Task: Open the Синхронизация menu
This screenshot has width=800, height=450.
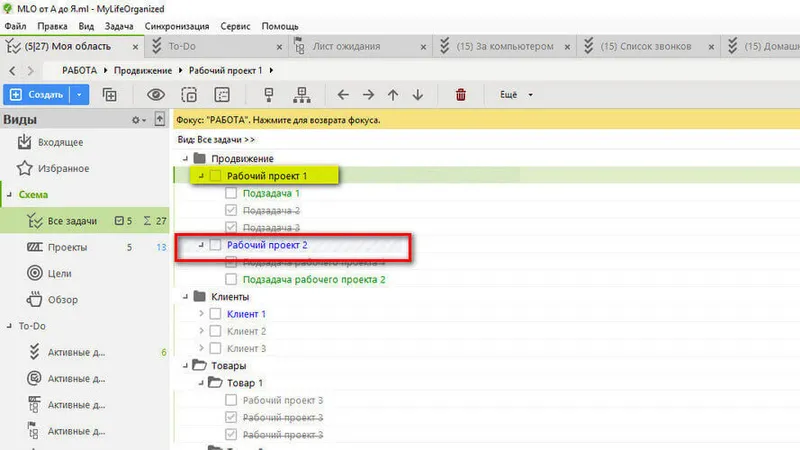Action: 177,26
